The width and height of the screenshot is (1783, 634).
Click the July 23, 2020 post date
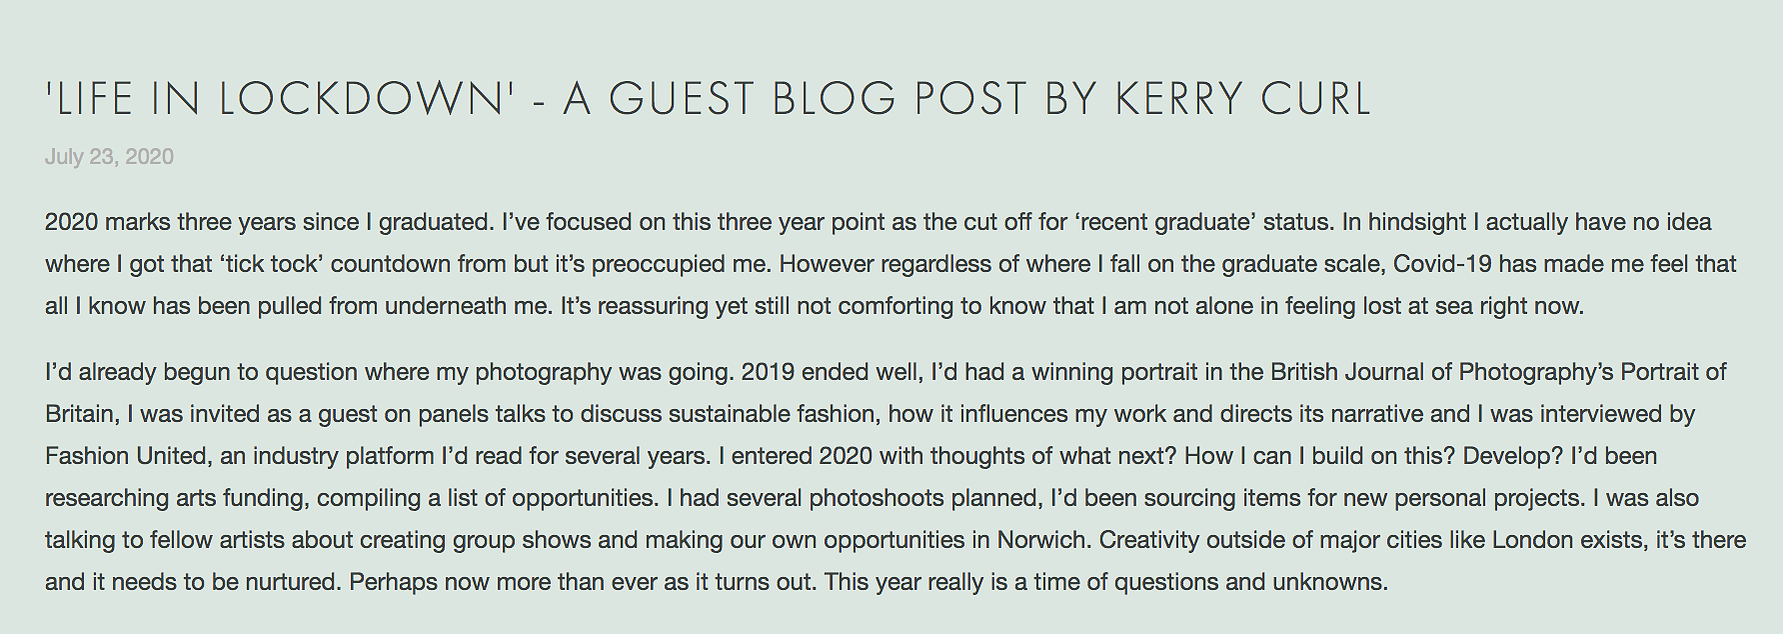pyautogui.click(x=109, y=157)
